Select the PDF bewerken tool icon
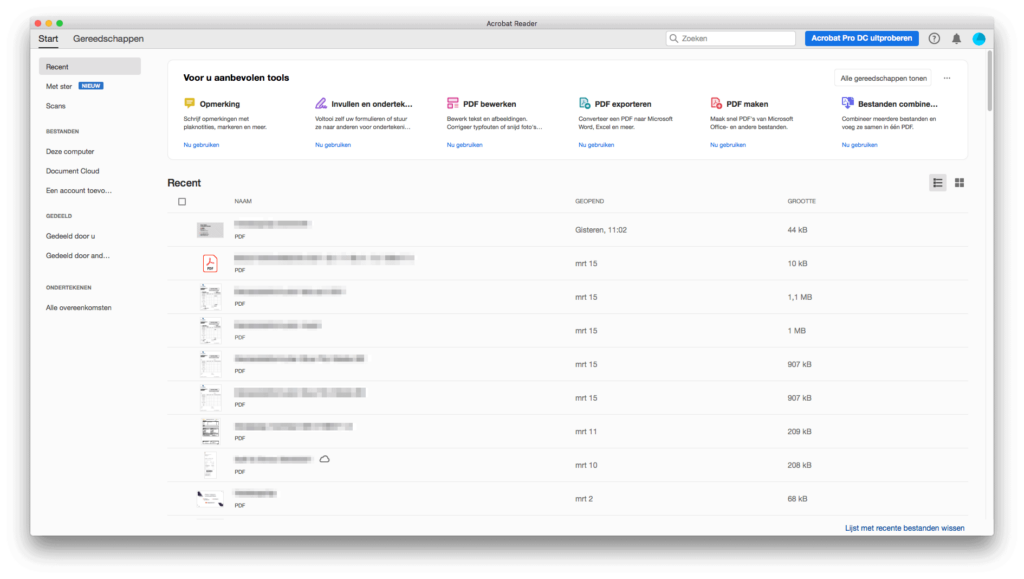The image size is (1024, 579). (x=453, y=103)
